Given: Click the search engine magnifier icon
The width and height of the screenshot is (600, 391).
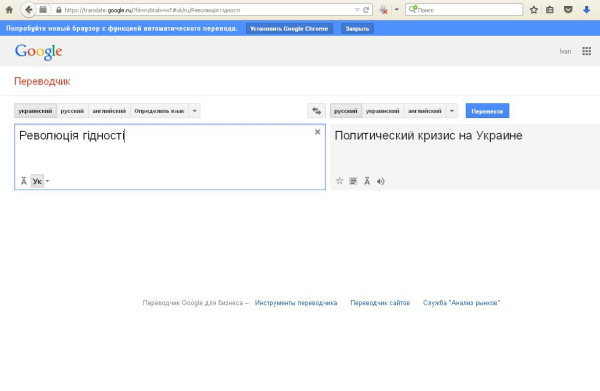Looking at the screenshot, I should pyautogui.click(x=412, y=9).
